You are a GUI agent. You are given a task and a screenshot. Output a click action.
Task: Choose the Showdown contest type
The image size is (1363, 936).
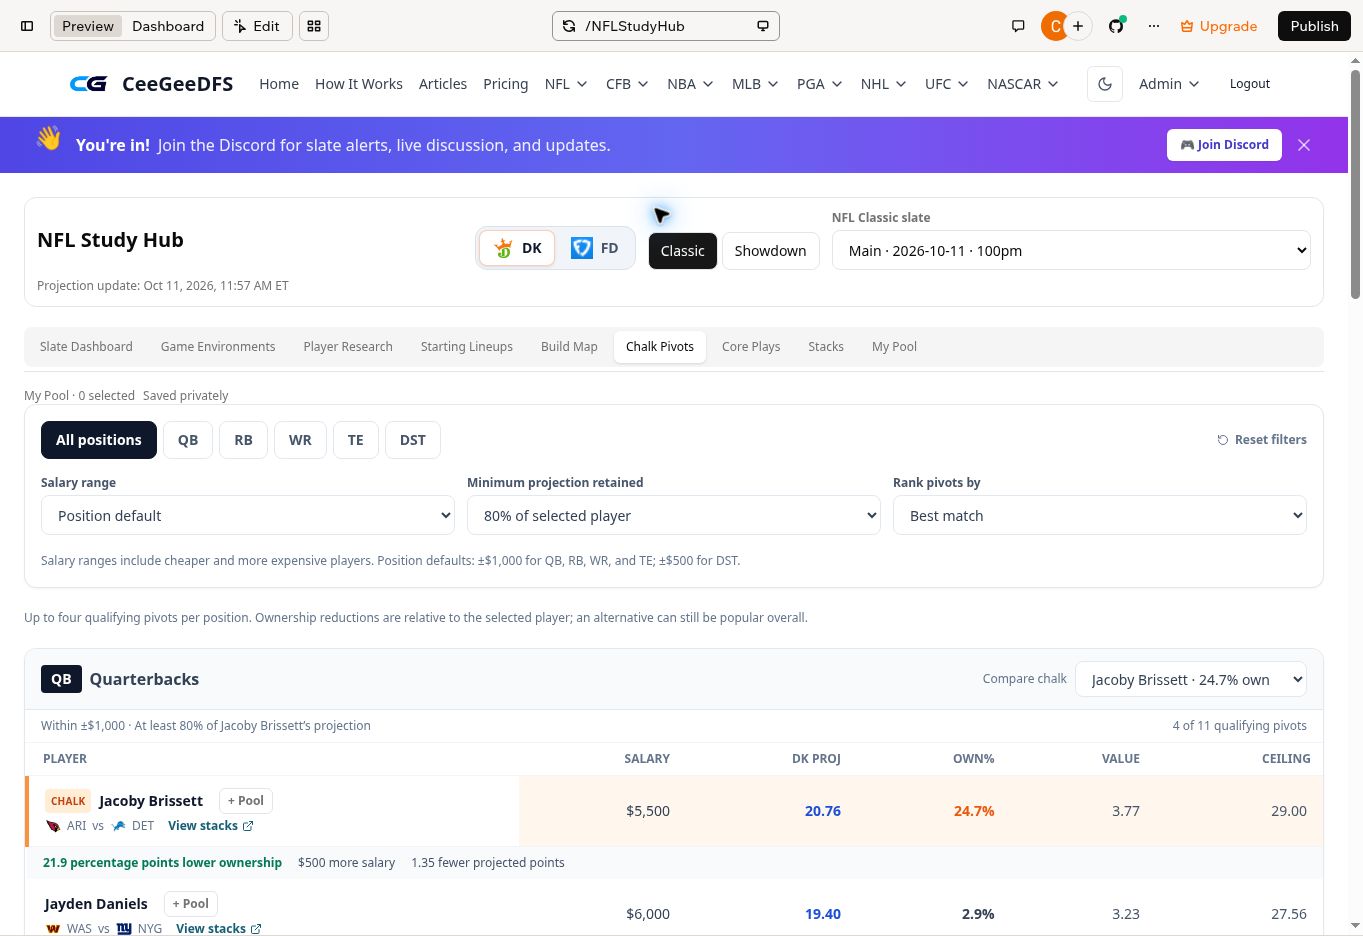click(x=770, y=251)
